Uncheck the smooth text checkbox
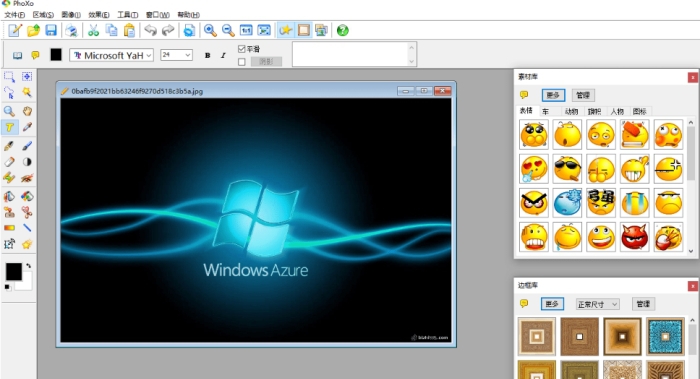The image size is (700, 379). (x=242, y=49)
